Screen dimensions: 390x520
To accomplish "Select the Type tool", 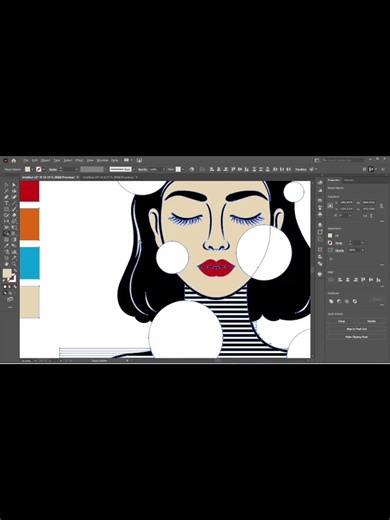I will point(6,203).
